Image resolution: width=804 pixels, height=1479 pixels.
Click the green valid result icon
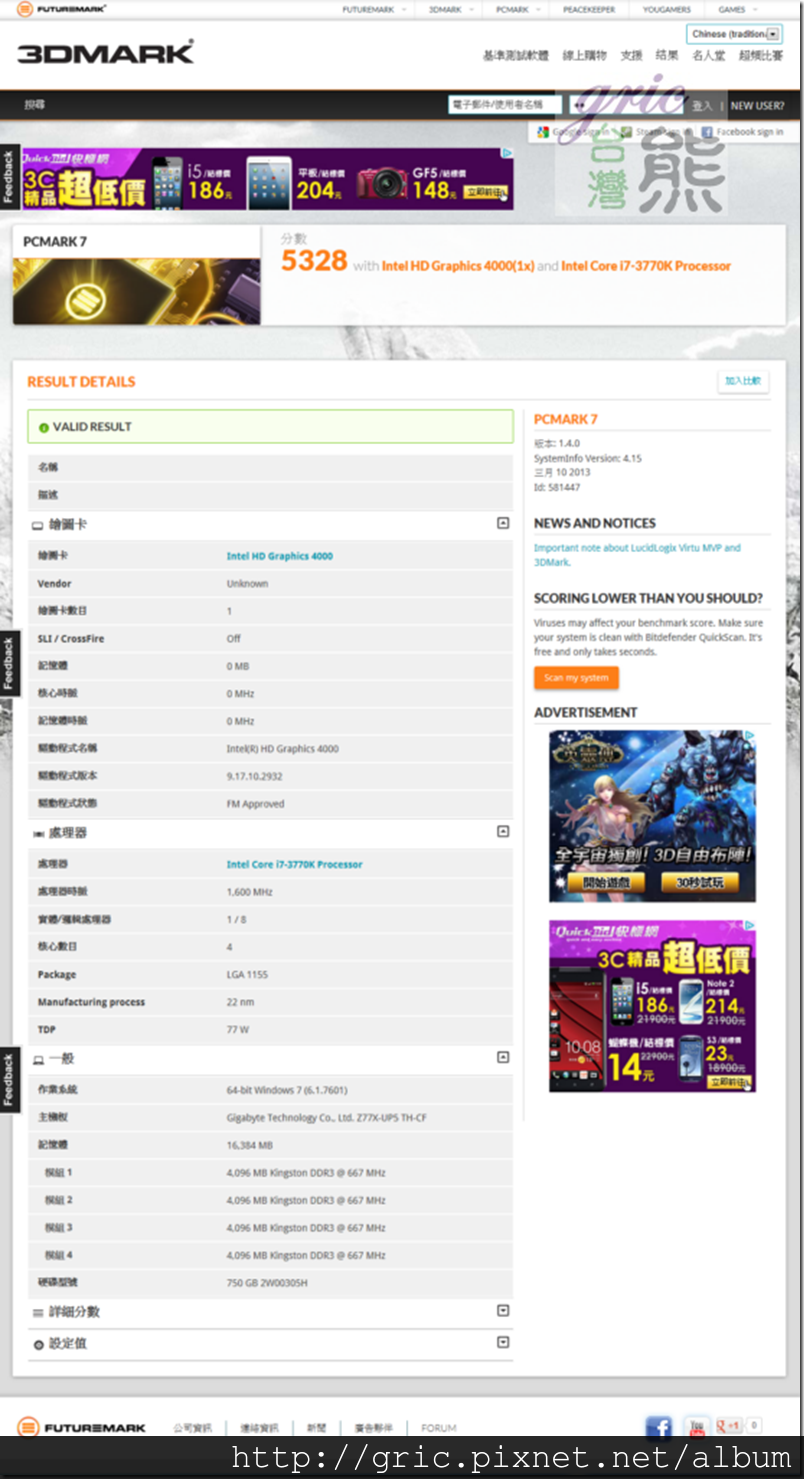[43, 427]
